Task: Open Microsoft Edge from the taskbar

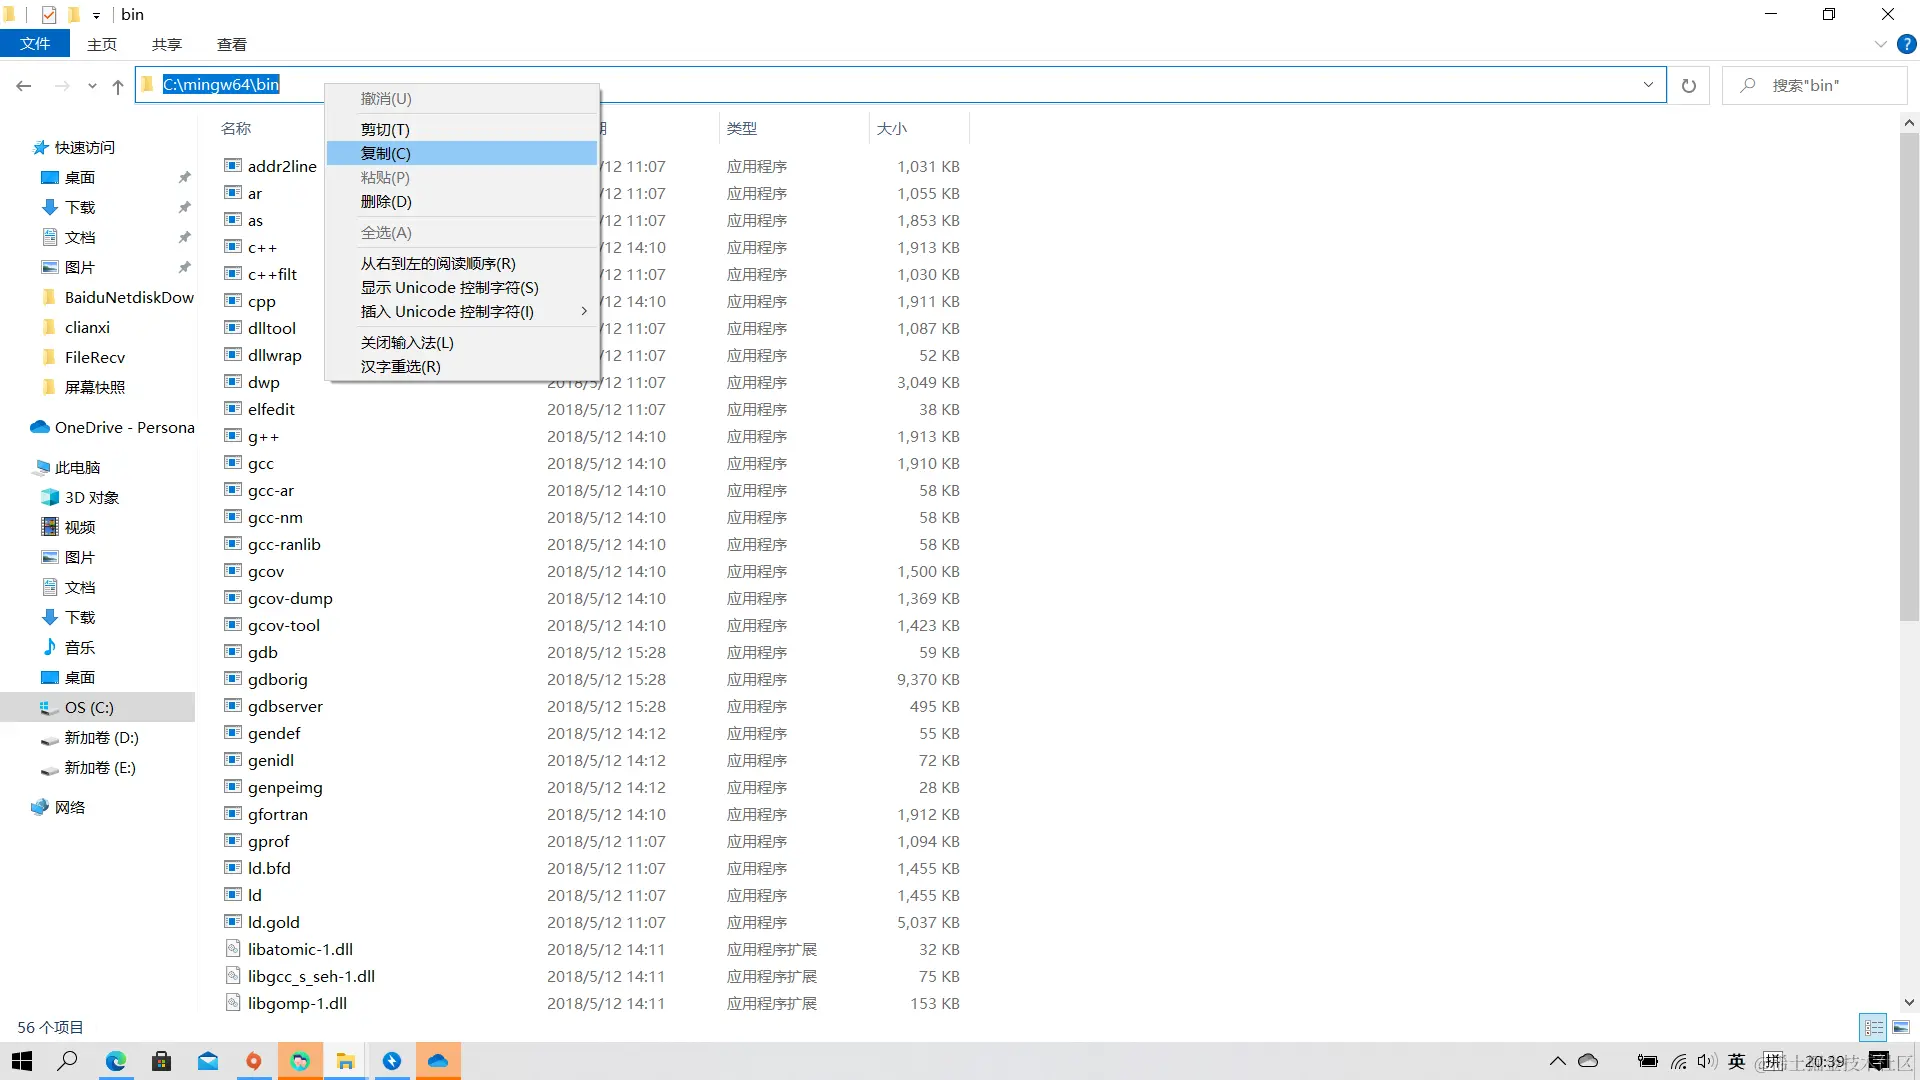Action: pos(116,1061)
